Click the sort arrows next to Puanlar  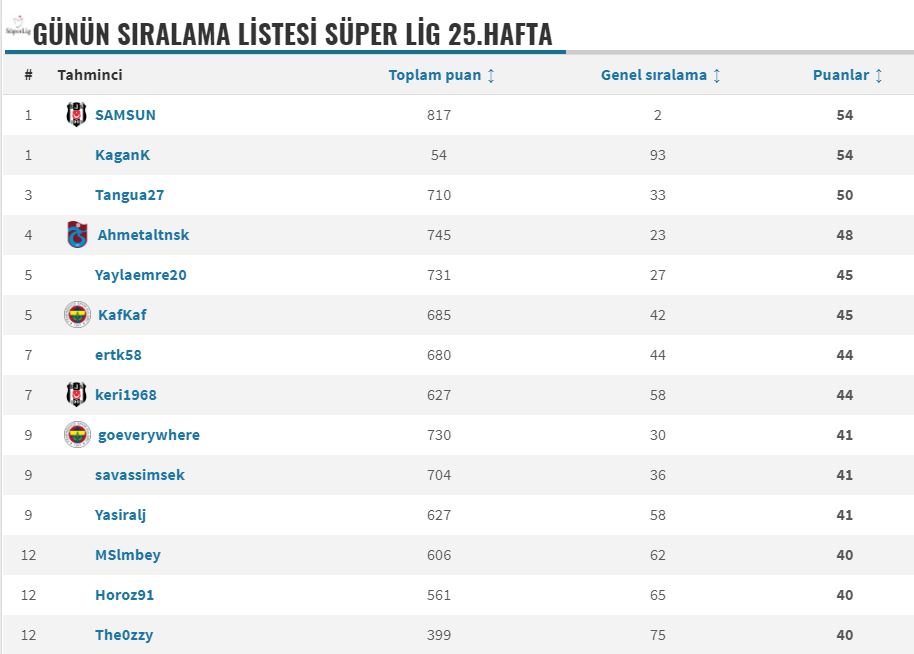point(878,75)
